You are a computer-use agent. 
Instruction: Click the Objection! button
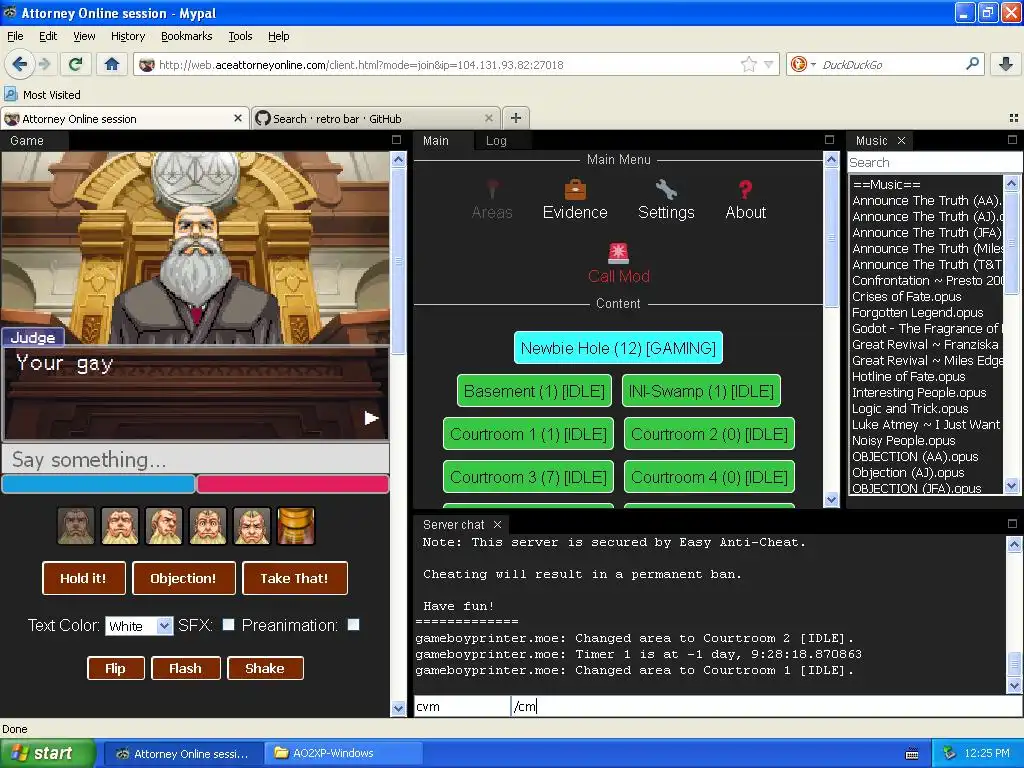pos(184,578)
